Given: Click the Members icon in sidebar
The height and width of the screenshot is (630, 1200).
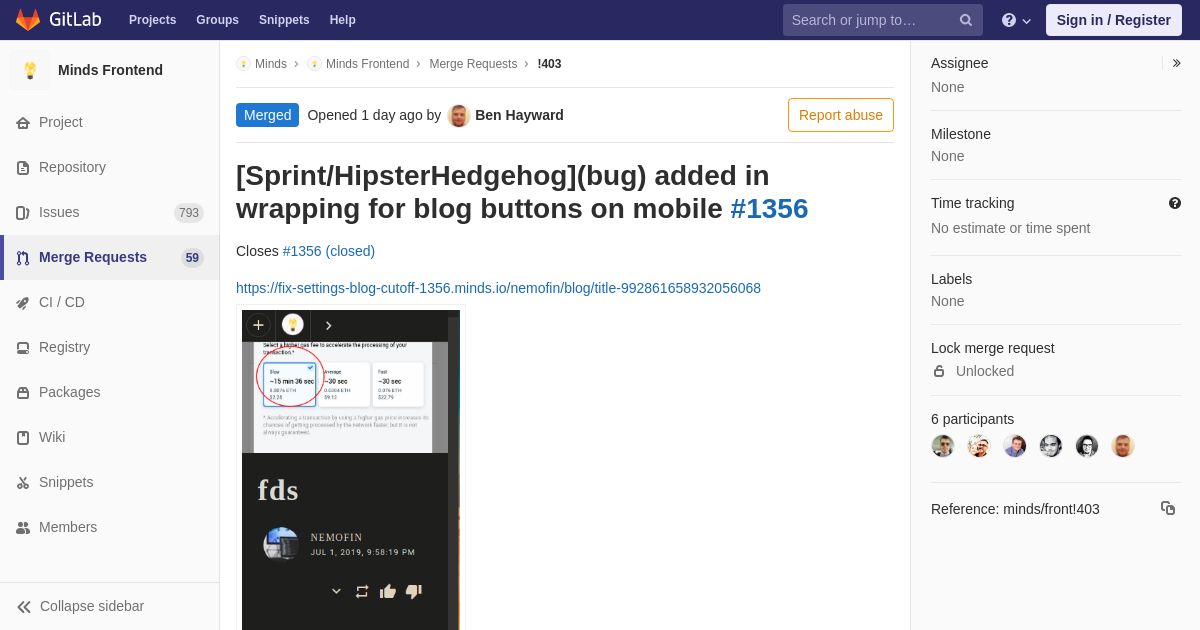Looking at the screenshot, I should (23, 528).
